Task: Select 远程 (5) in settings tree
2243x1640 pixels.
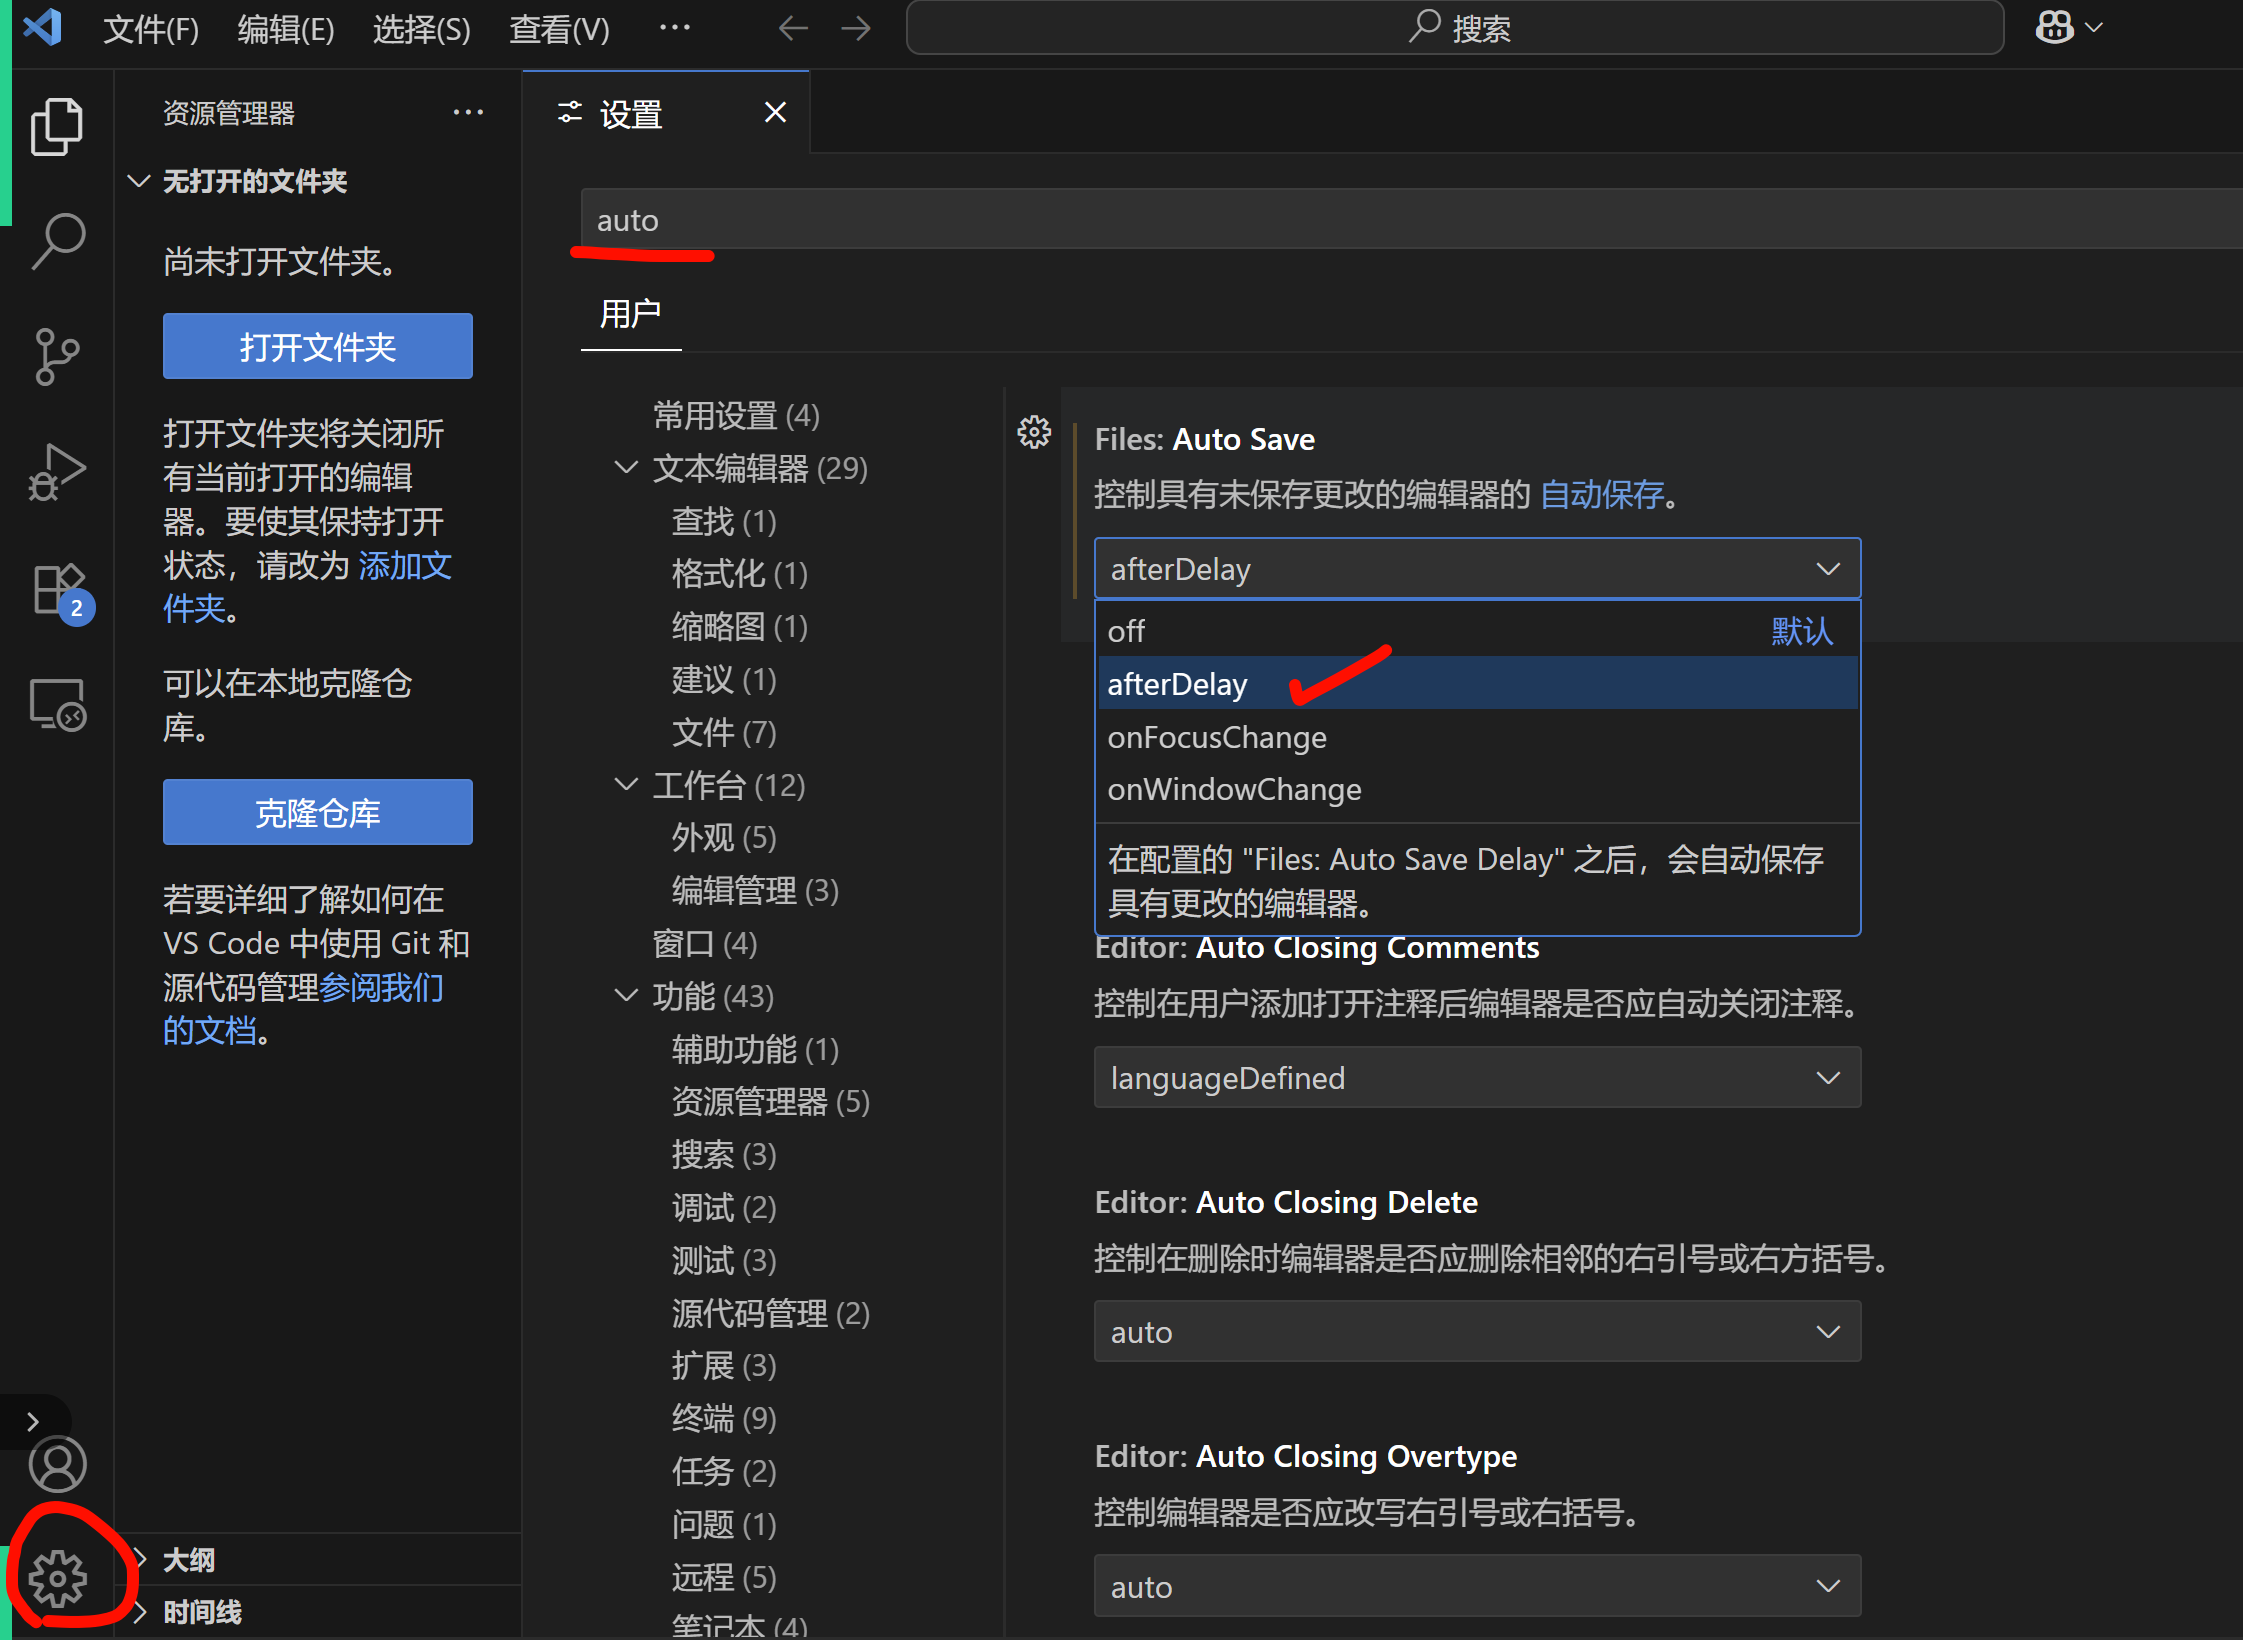Action: tap(724, 1577)
